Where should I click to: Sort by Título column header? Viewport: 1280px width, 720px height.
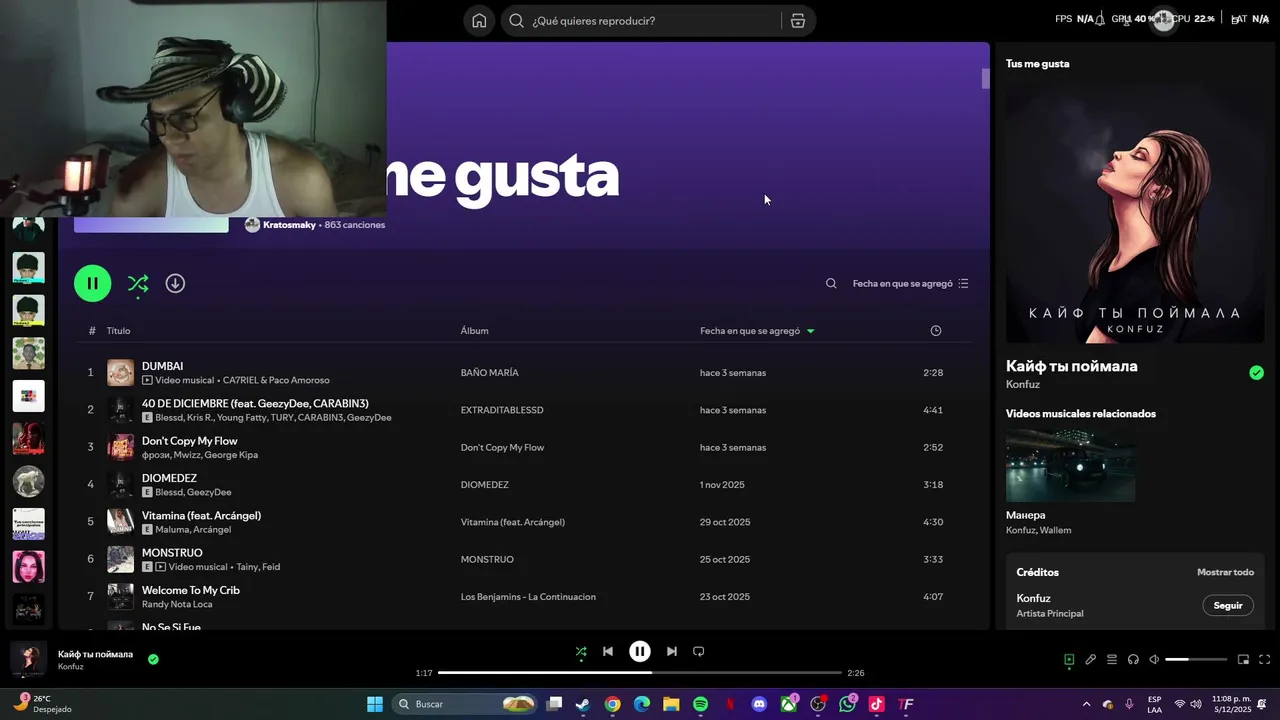[119, 331]
